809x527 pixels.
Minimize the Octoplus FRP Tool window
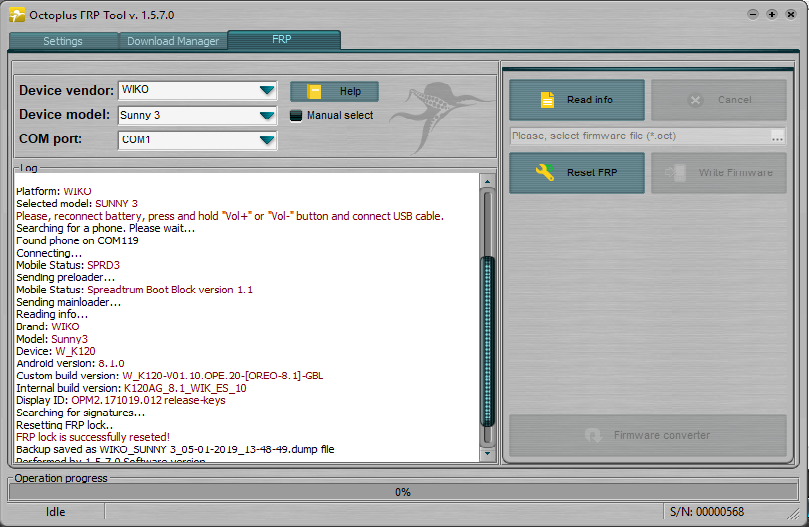tap(753, 14)
